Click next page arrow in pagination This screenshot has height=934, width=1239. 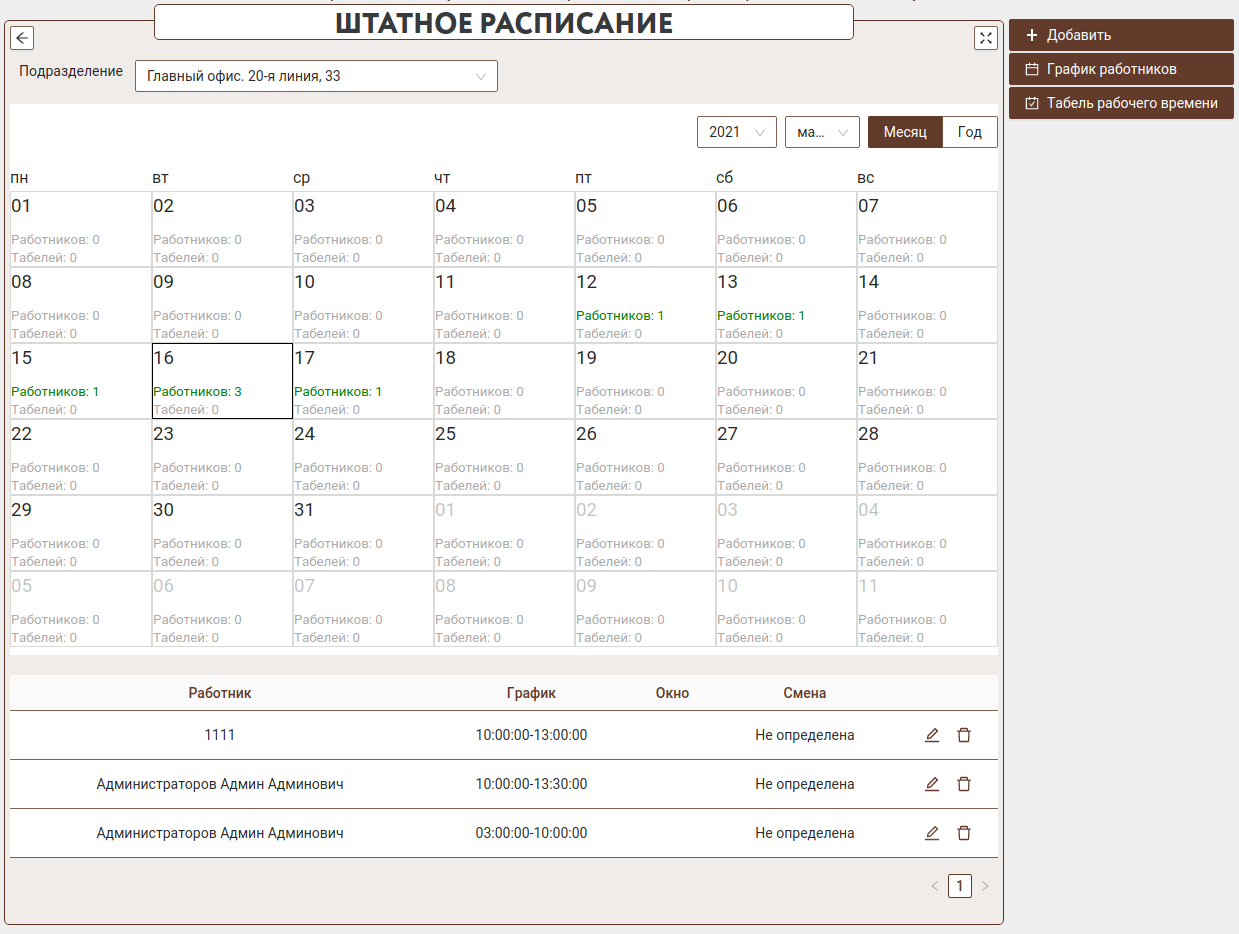pos(985,886)
